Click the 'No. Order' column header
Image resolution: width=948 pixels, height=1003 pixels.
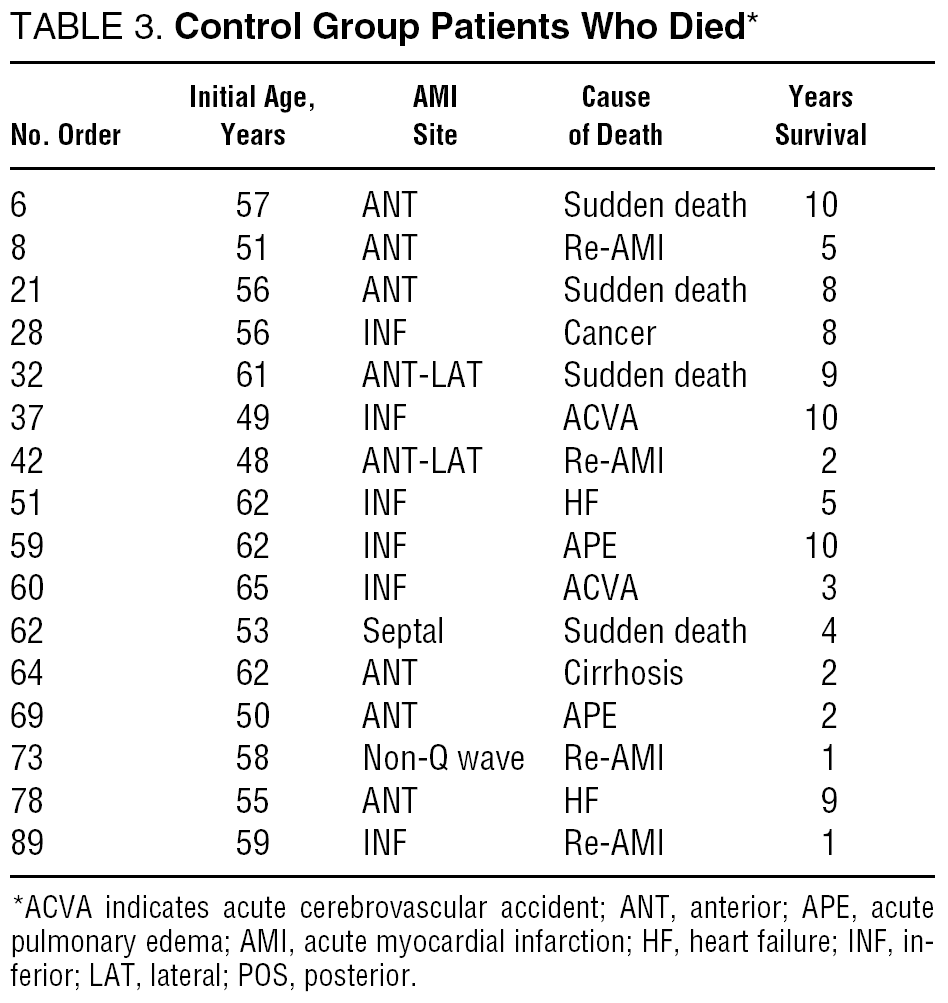click(65, 135)
